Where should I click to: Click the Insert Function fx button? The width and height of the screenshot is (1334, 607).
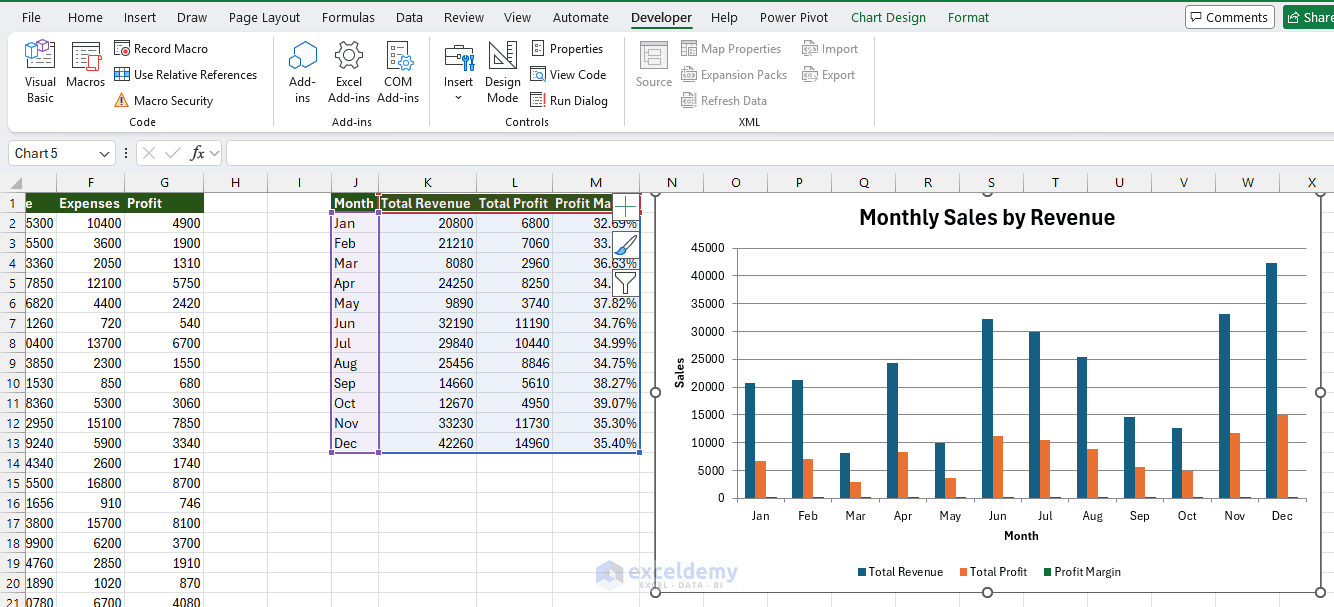pos(198,153)
